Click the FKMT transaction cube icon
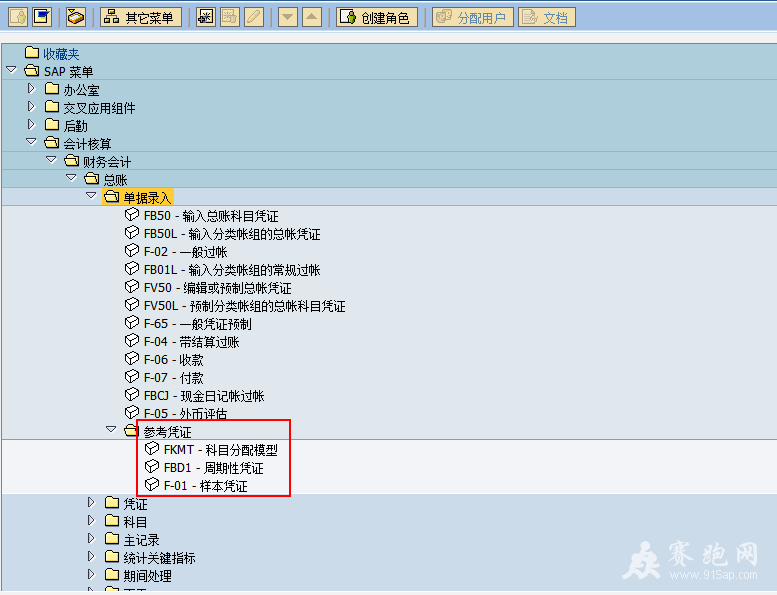Image resolution: width=777 pixels, height=595 pixels. [x=152, y=448]
